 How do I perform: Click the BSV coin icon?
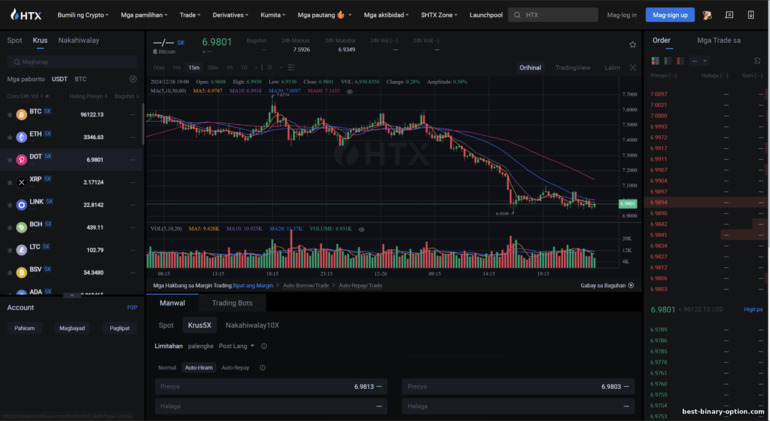pyautogui.click(x=21, y=273)
